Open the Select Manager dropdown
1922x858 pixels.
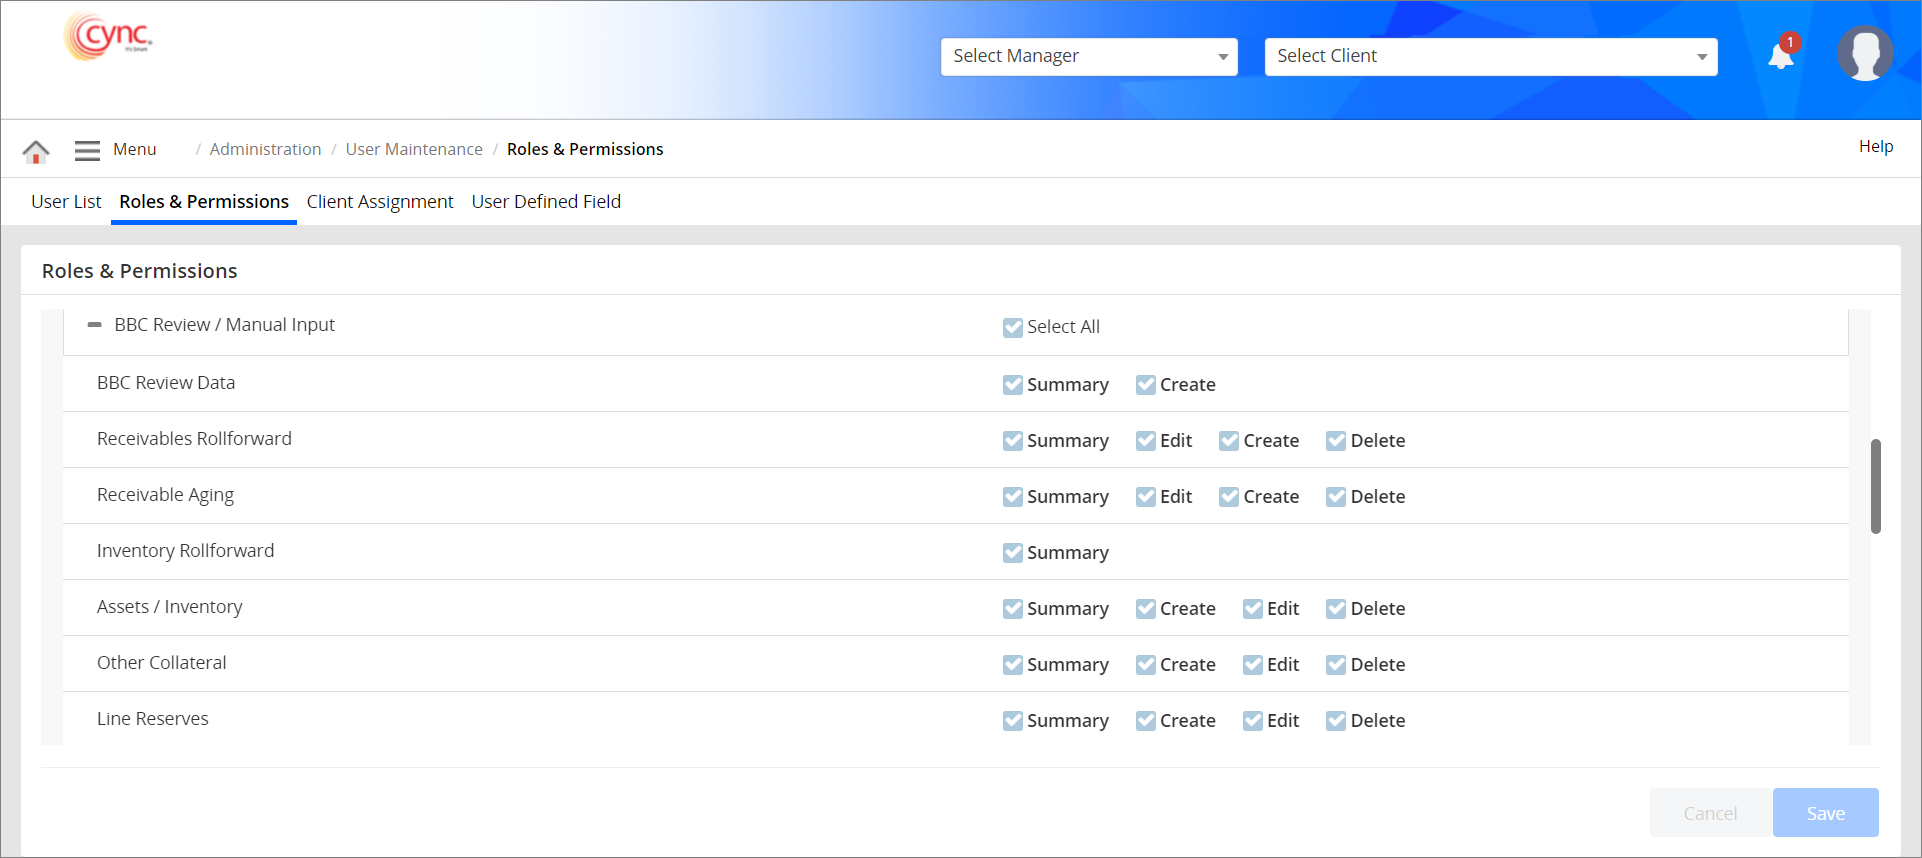tap(1088, 57)
